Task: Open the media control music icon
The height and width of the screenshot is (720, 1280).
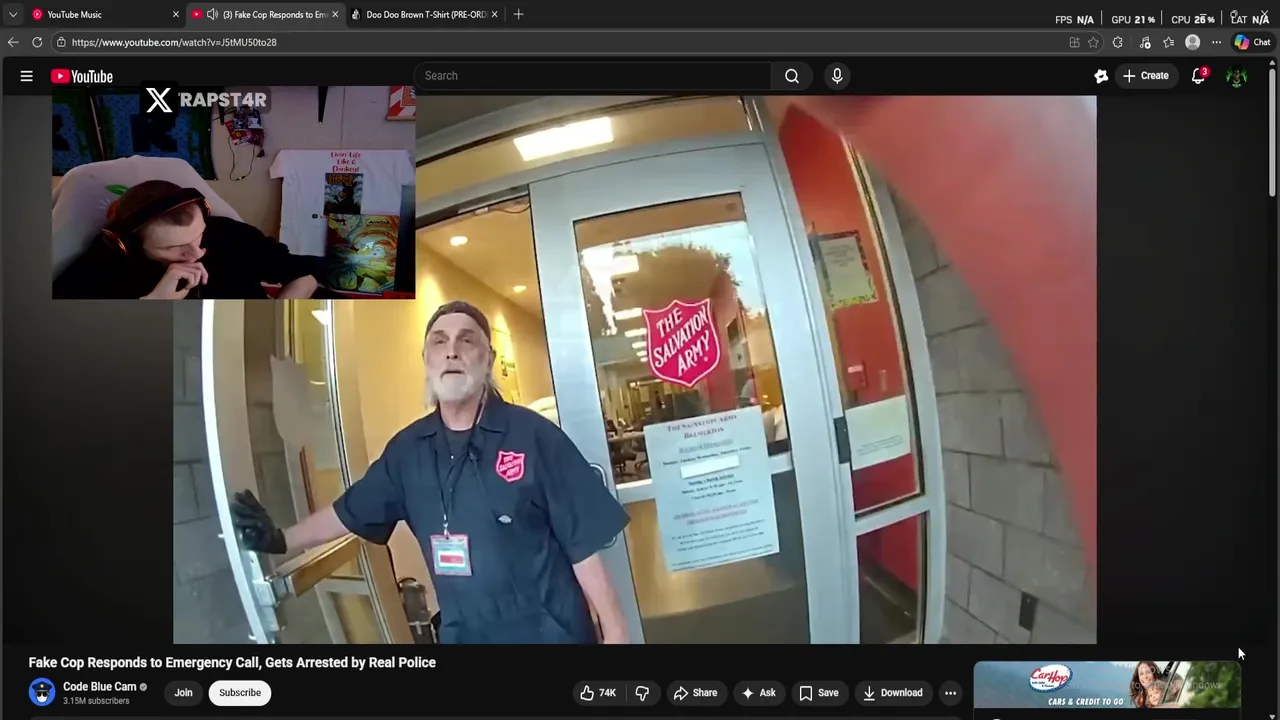Action: pyautogui.click(x=1145, y=42)
